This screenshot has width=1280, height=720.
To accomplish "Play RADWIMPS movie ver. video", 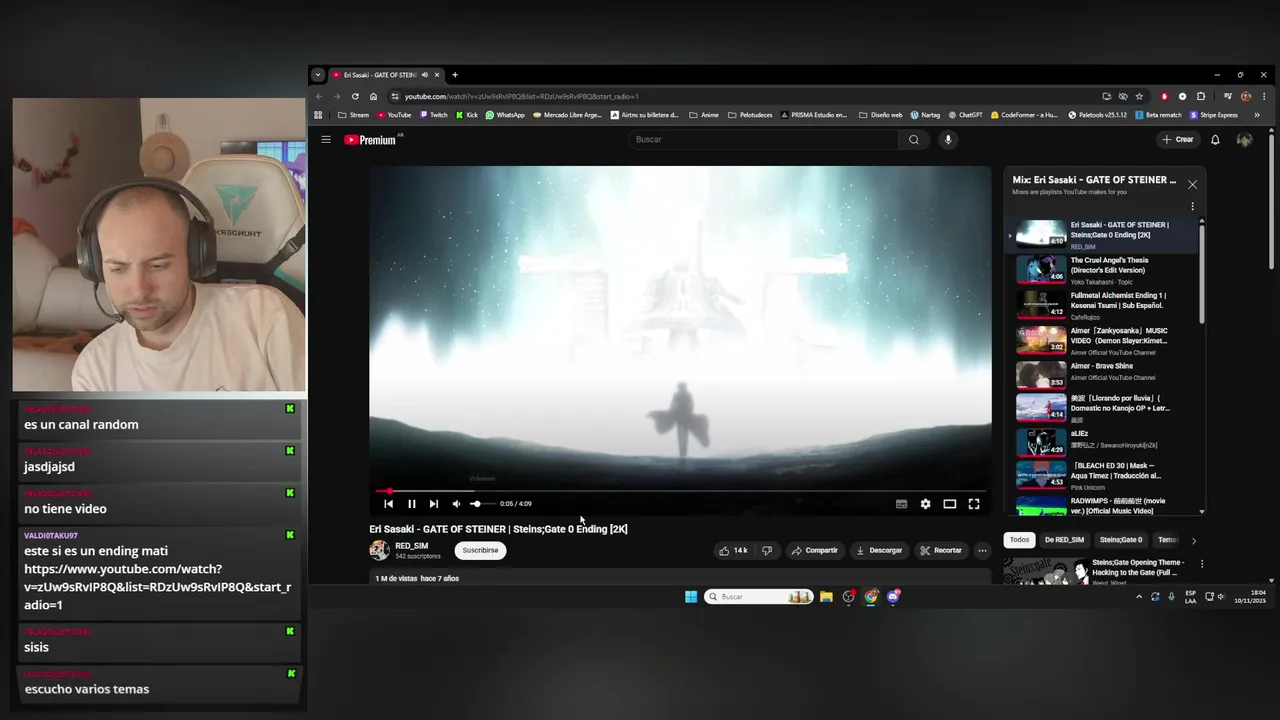I will point(1104,506).
